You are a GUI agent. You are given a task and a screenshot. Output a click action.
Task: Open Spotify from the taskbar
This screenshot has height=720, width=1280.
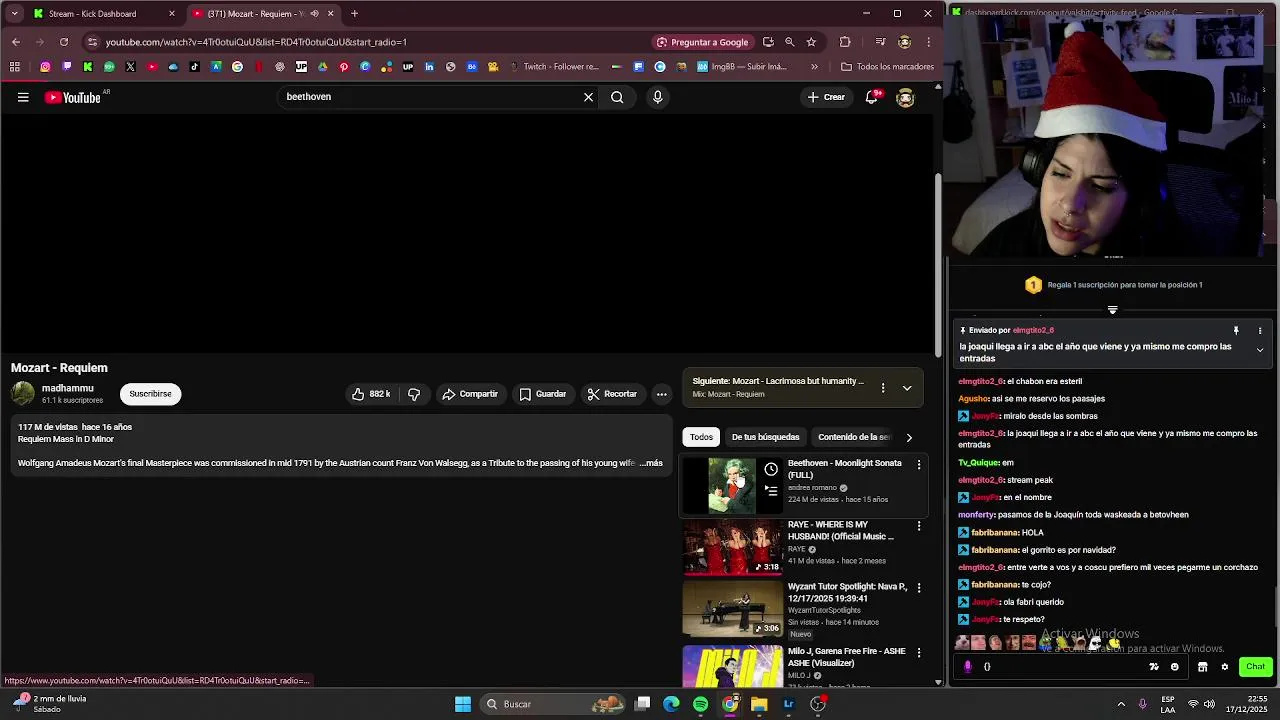(x=701, y=704)
